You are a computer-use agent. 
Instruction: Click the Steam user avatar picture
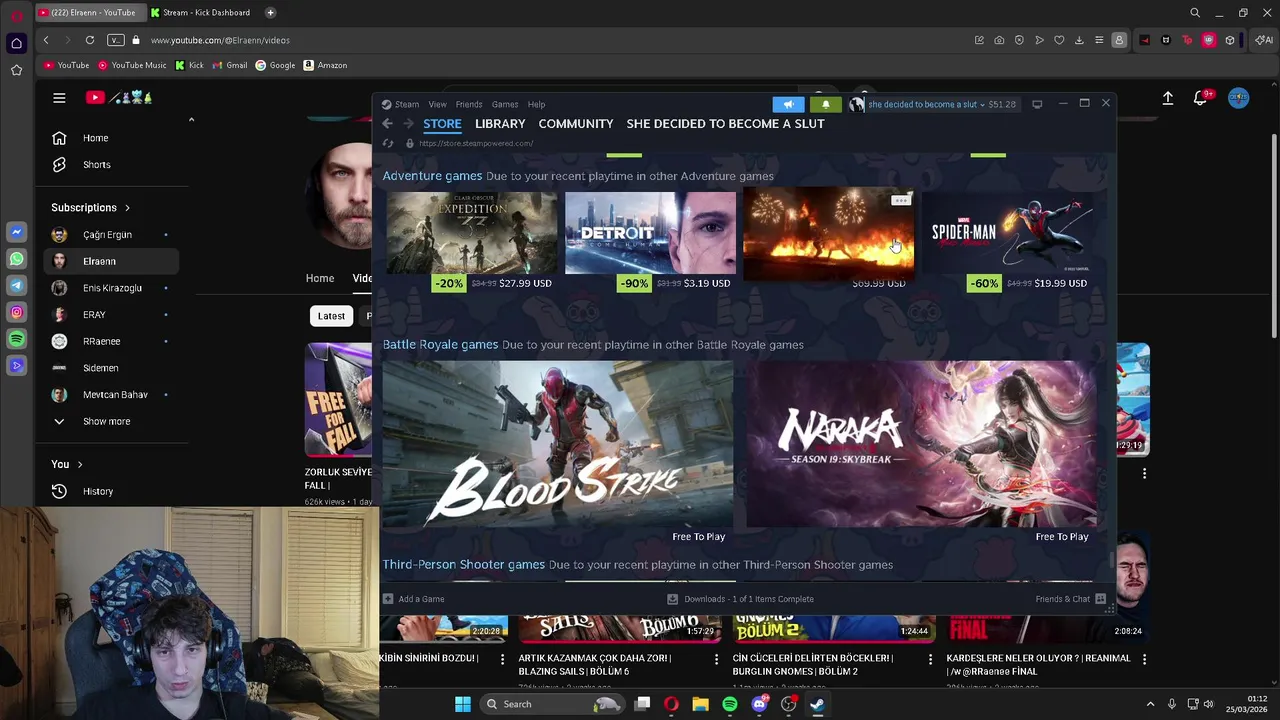(x=857, y=104)
